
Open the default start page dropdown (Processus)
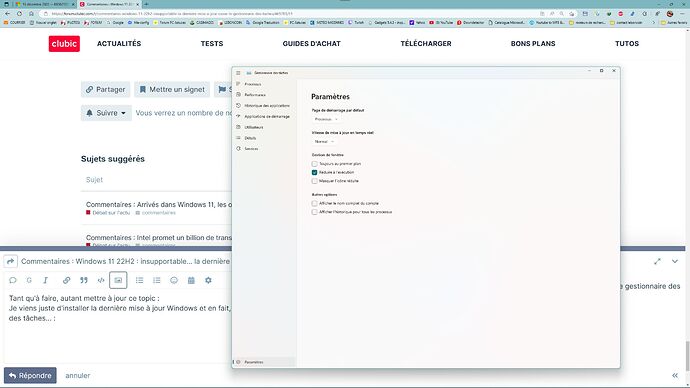(326, 119)
